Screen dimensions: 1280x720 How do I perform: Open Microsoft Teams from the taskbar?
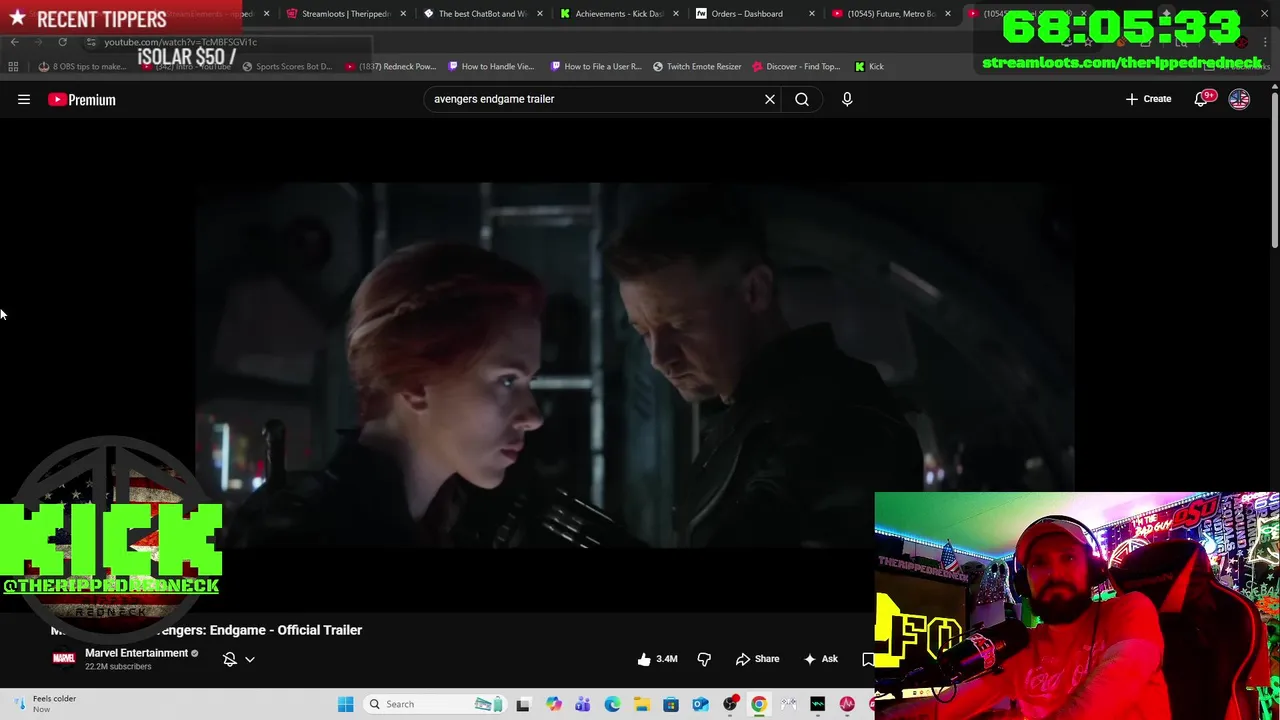tap(583, 704)
